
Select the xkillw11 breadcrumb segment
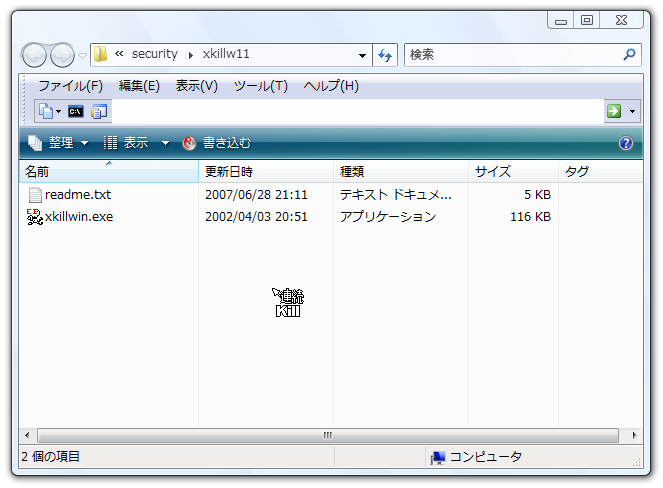click(226, 54)
